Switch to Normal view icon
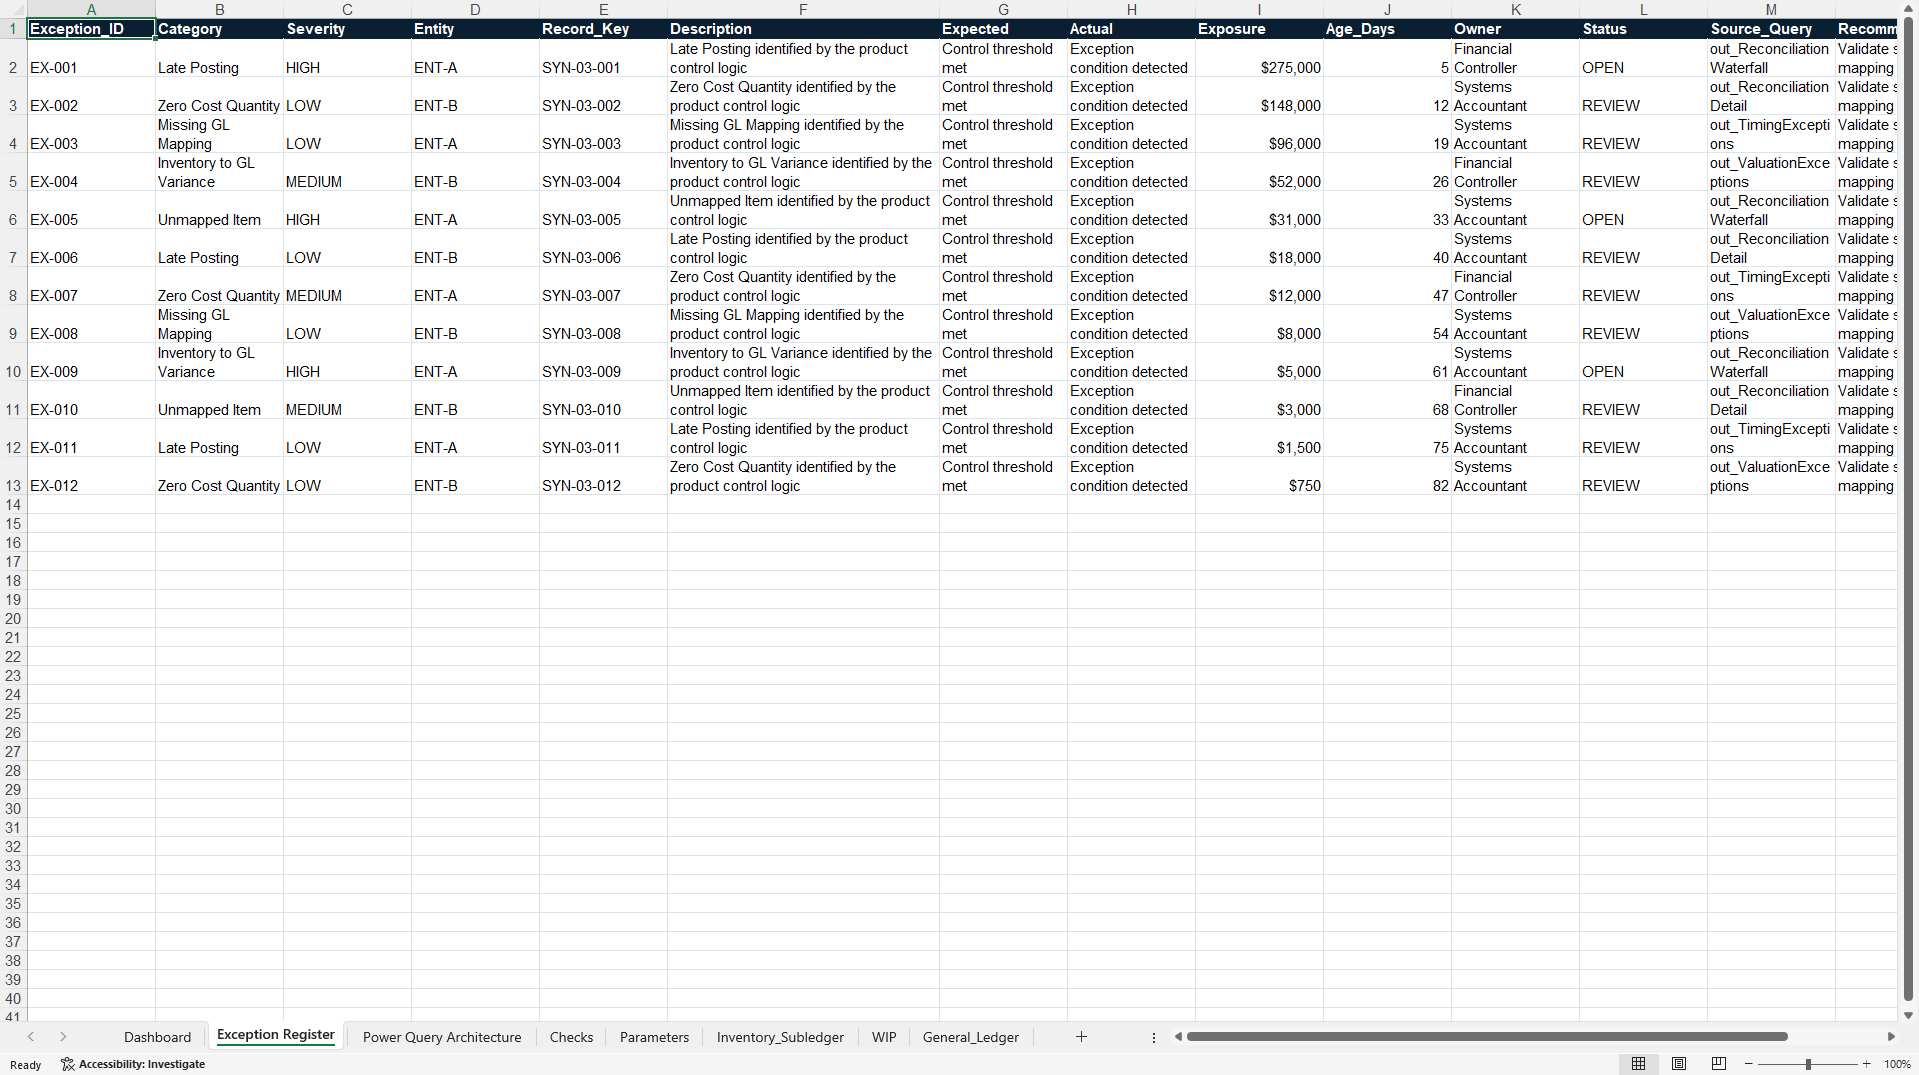Viewport: 1919px width, 1075px height. click(1638, 1064)
